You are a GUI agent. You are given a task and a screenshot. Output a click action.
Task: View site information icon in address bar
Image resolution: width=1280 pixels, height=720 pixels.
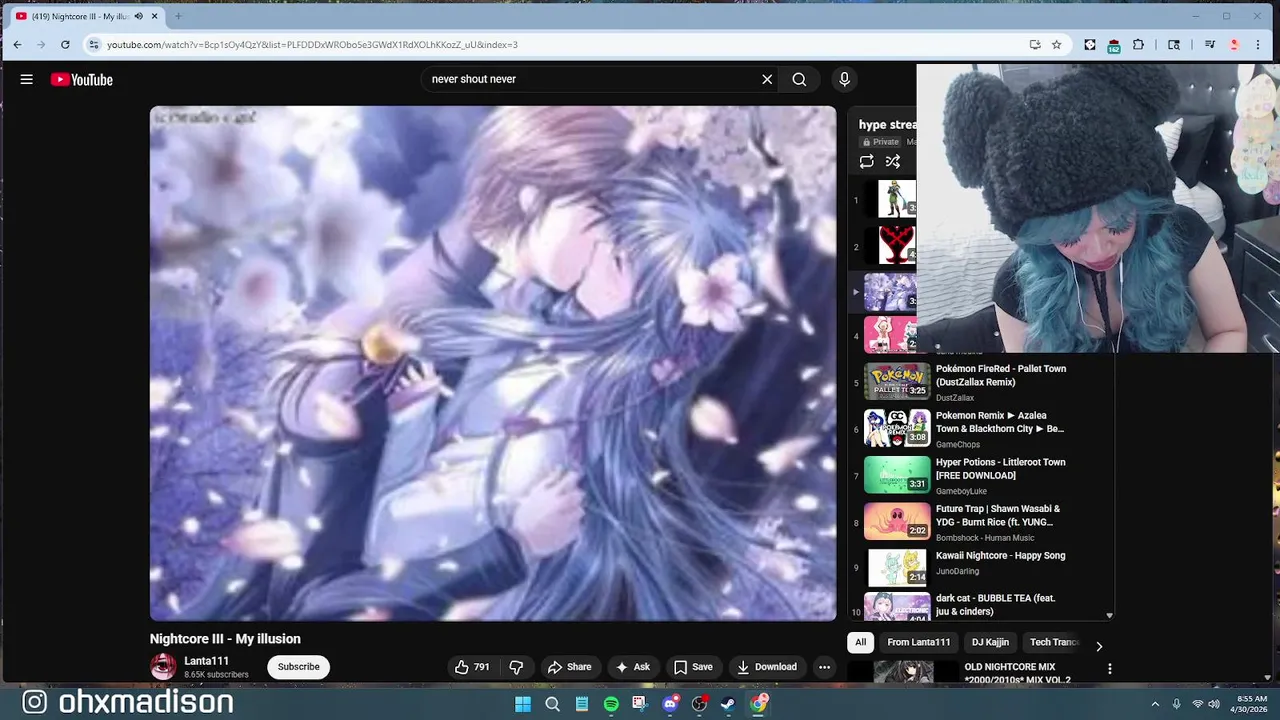pyautogui.click(x=93, y=44)
